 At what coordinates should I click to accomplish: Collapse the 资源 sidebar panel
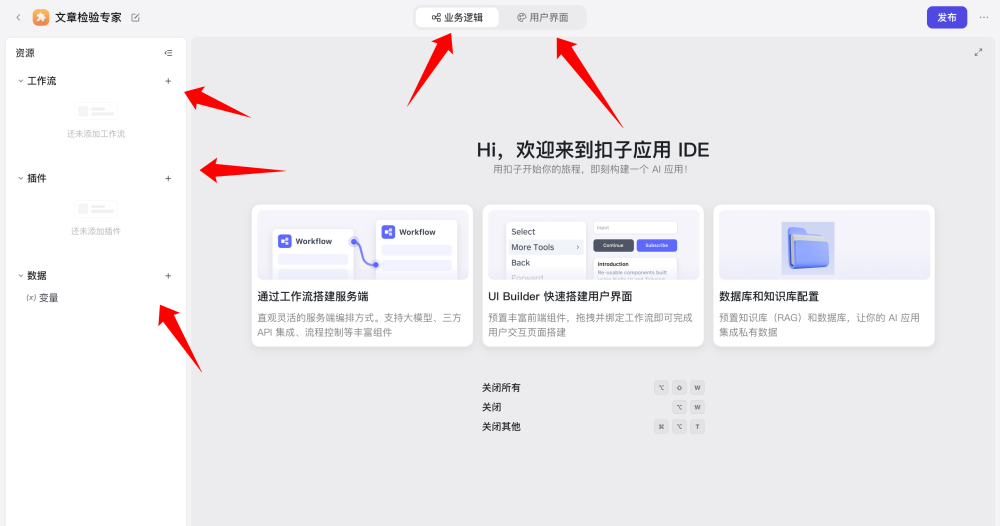tap(168, 53)
